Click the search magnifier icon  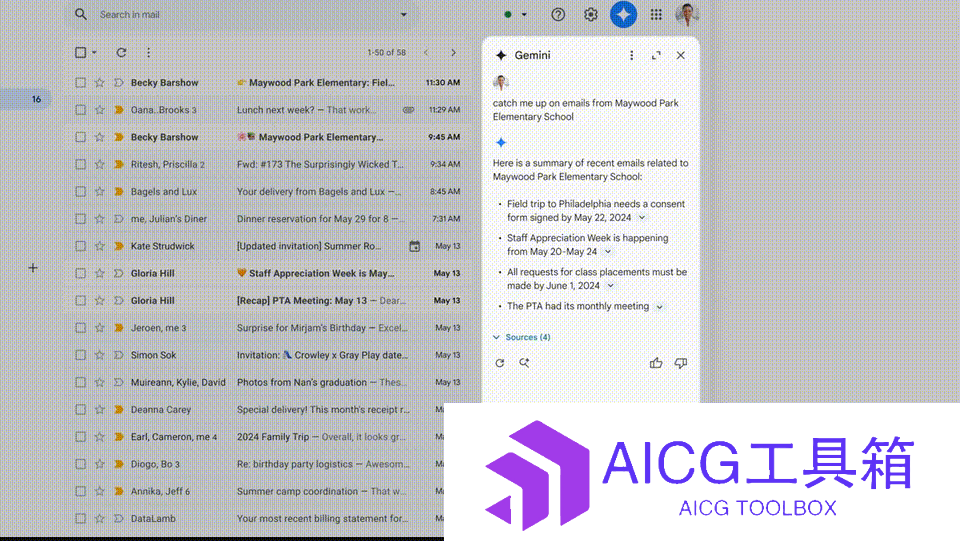point(81,14)
